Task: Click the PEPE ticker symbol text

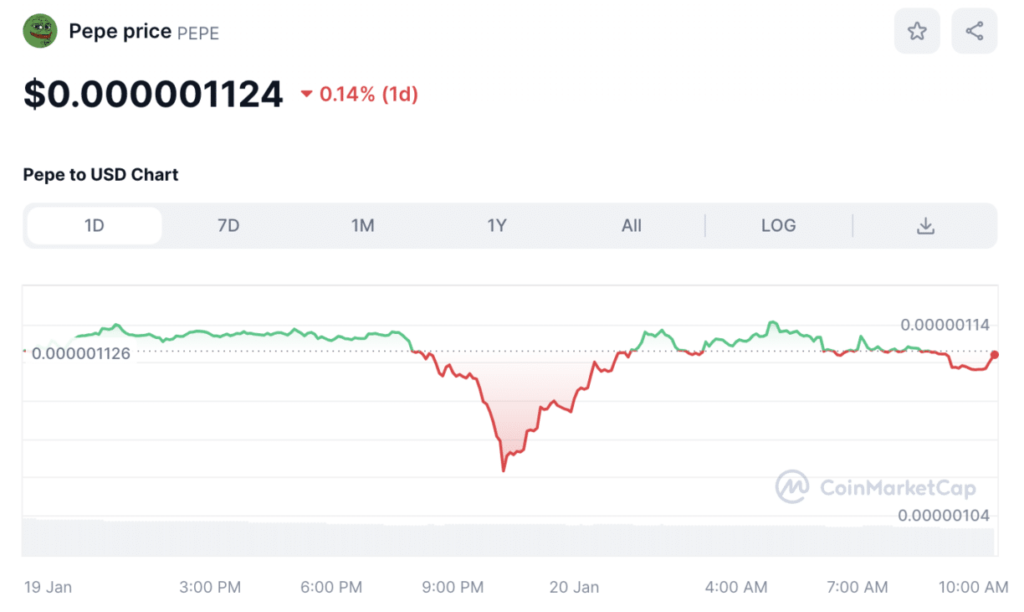Action: [x=198, y=33]
